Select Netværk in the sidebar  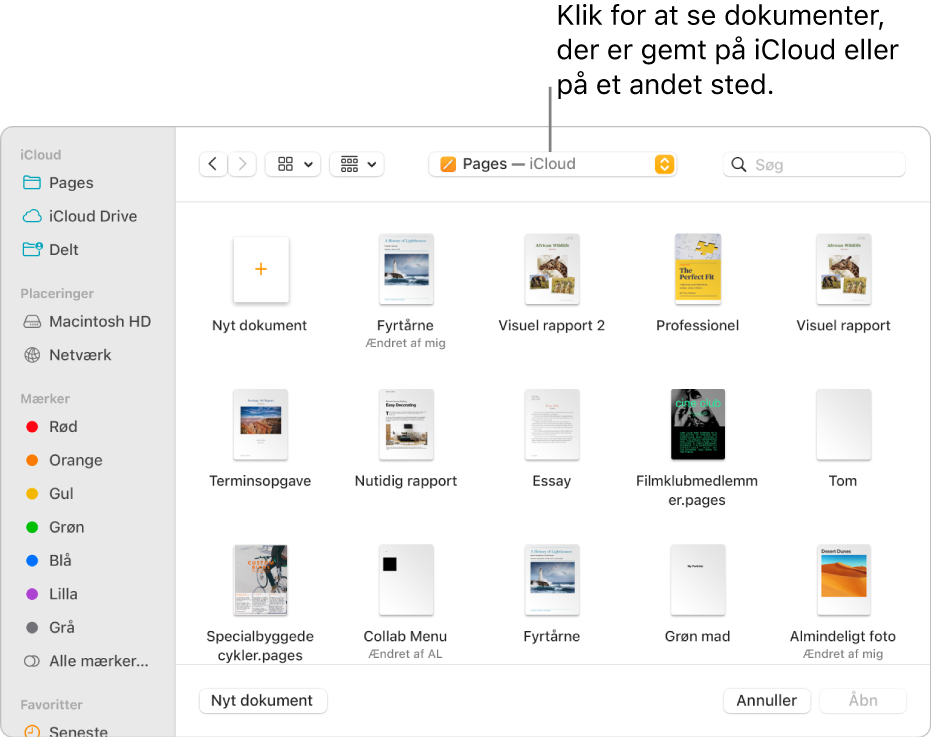tap(80, 355)
